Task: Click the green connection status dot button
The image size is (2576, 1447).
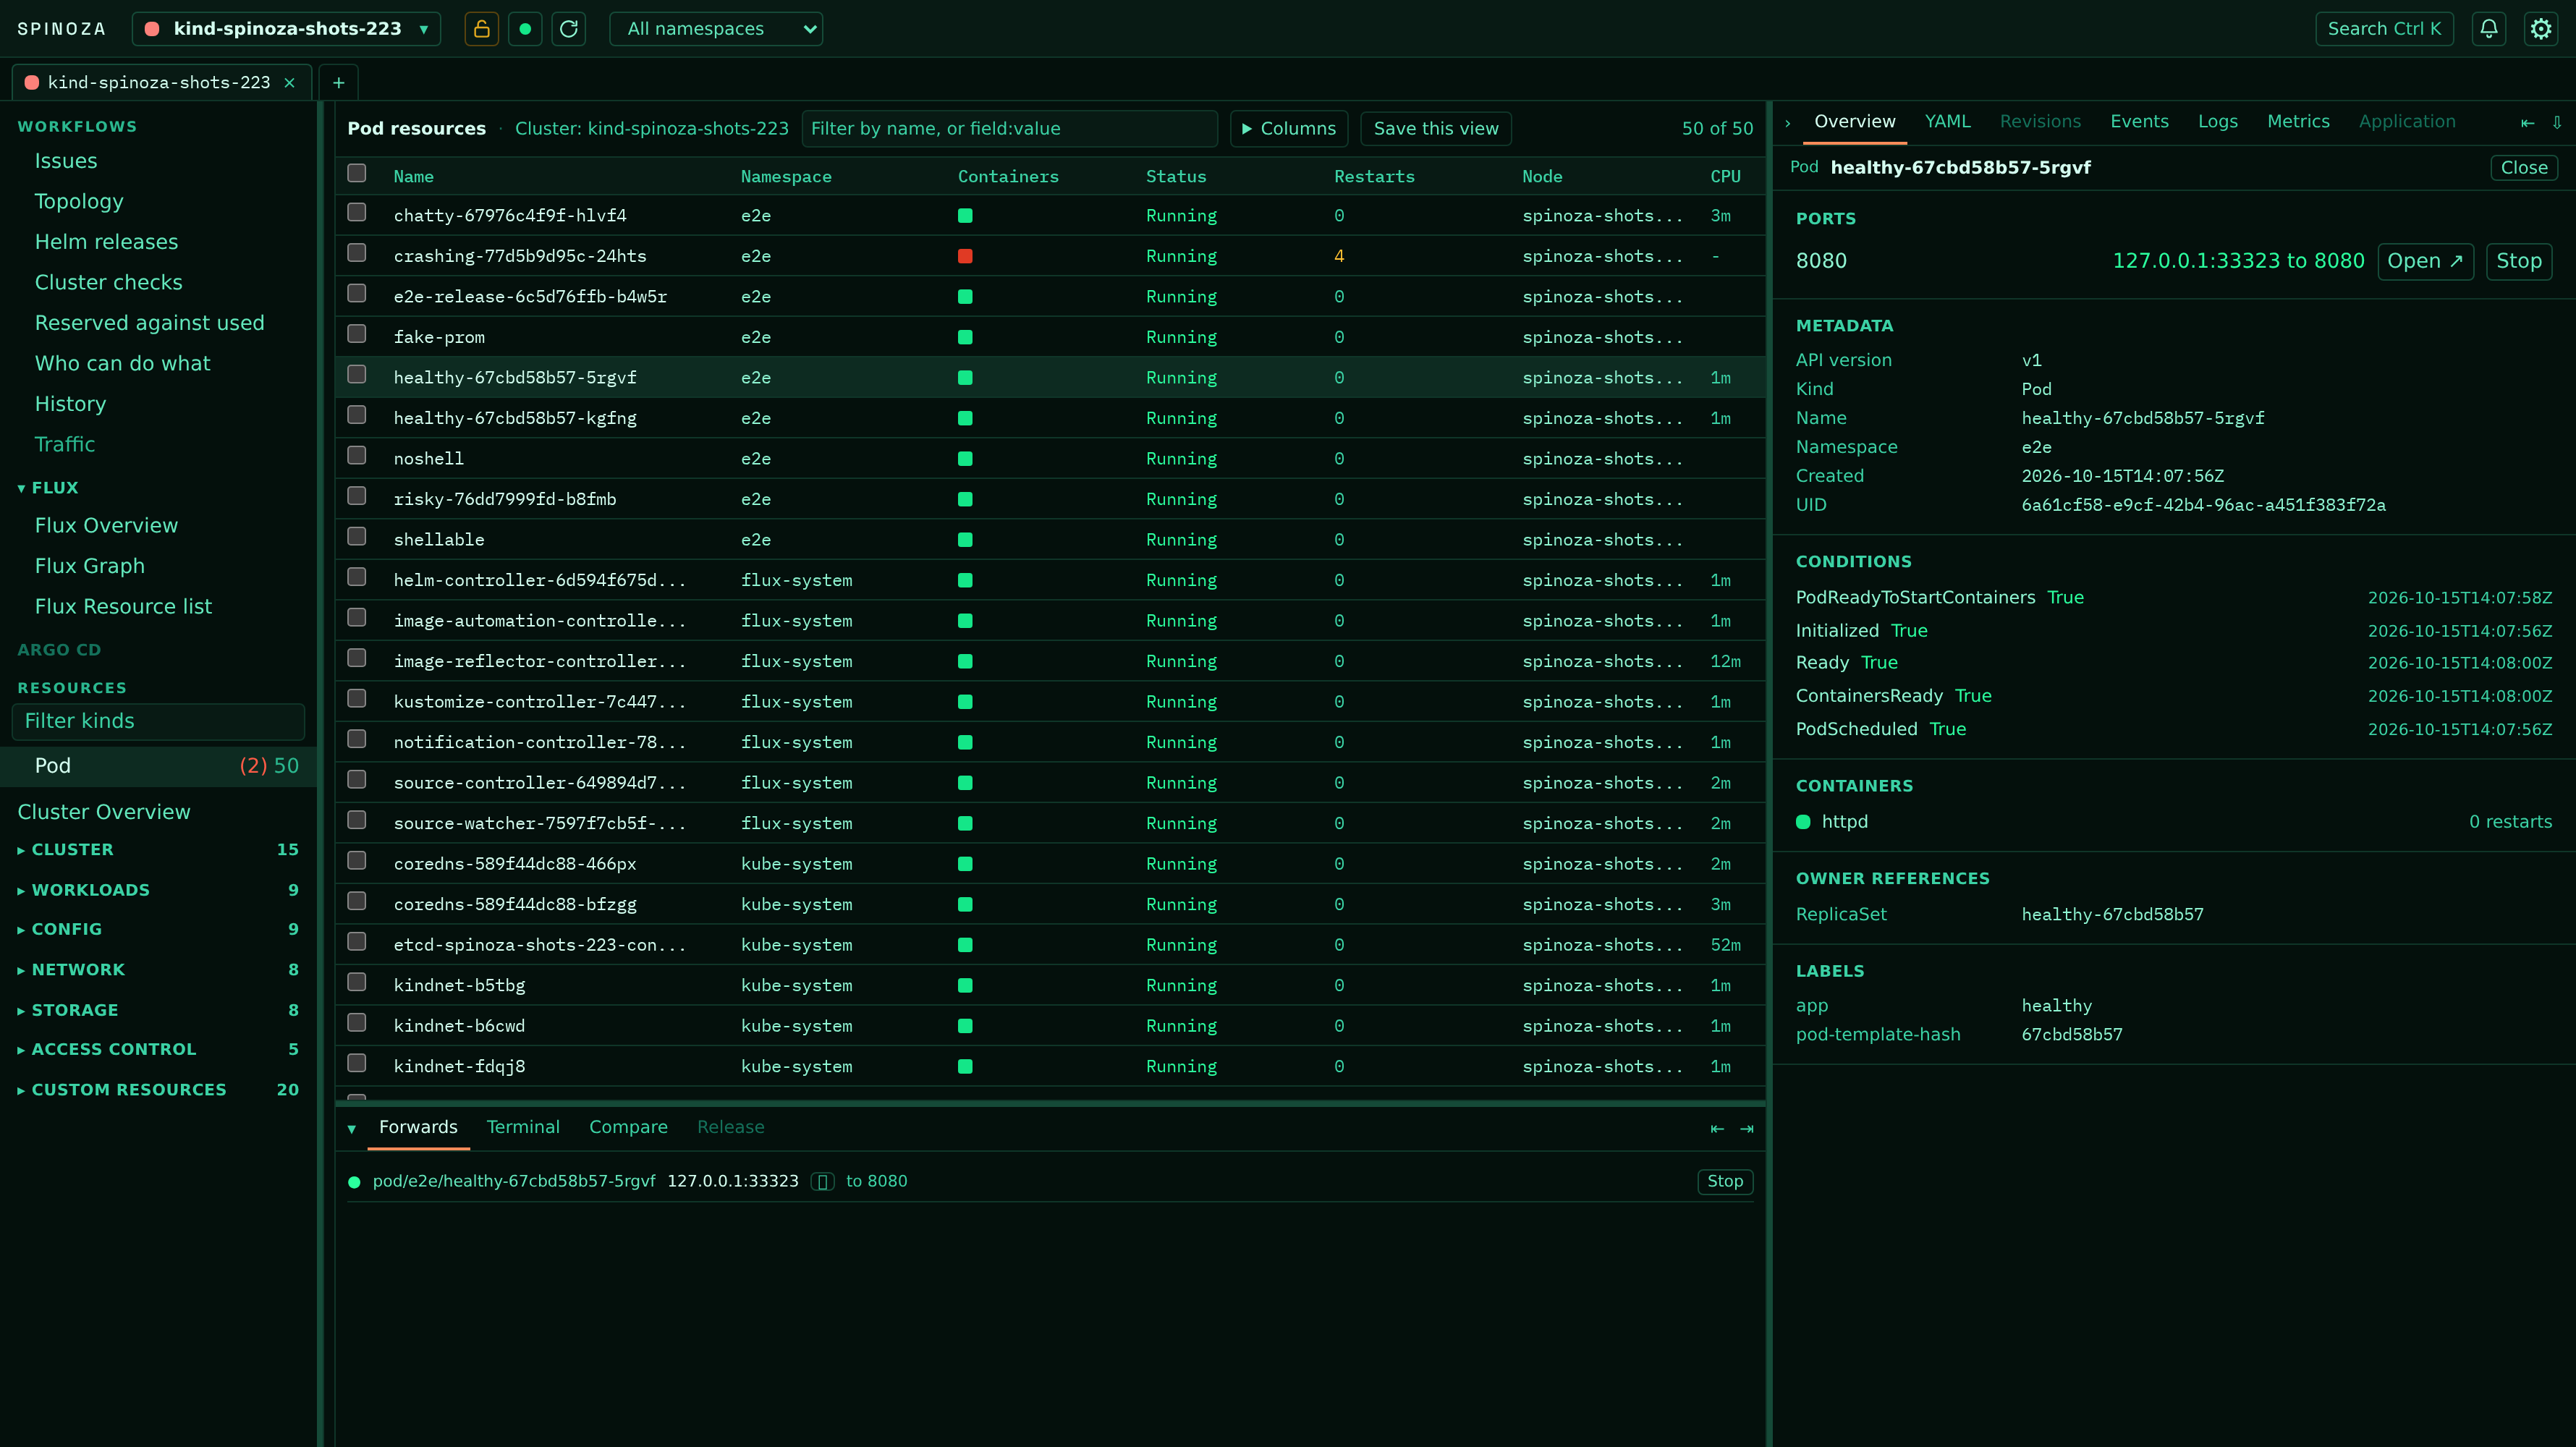Action: 525,29
